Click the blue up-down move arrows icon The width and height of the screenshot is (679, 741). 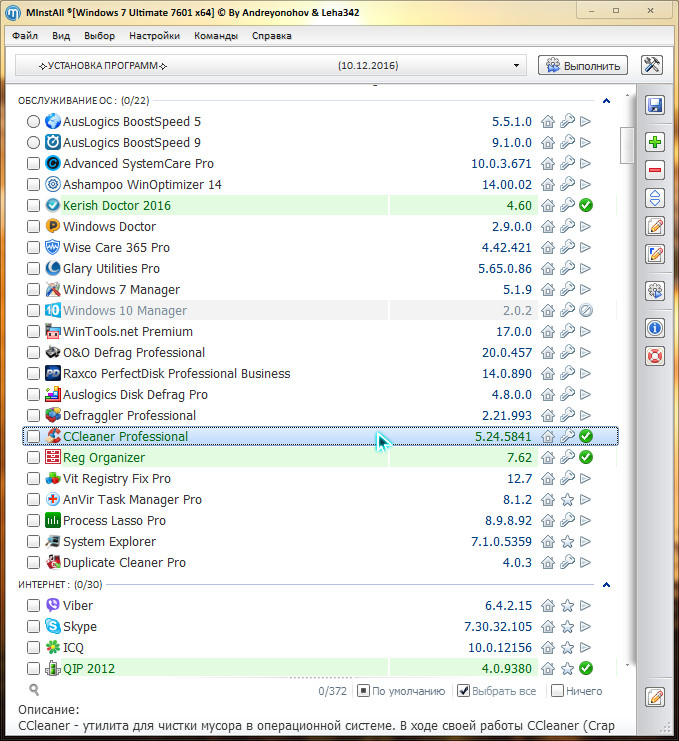pos(655,198)
